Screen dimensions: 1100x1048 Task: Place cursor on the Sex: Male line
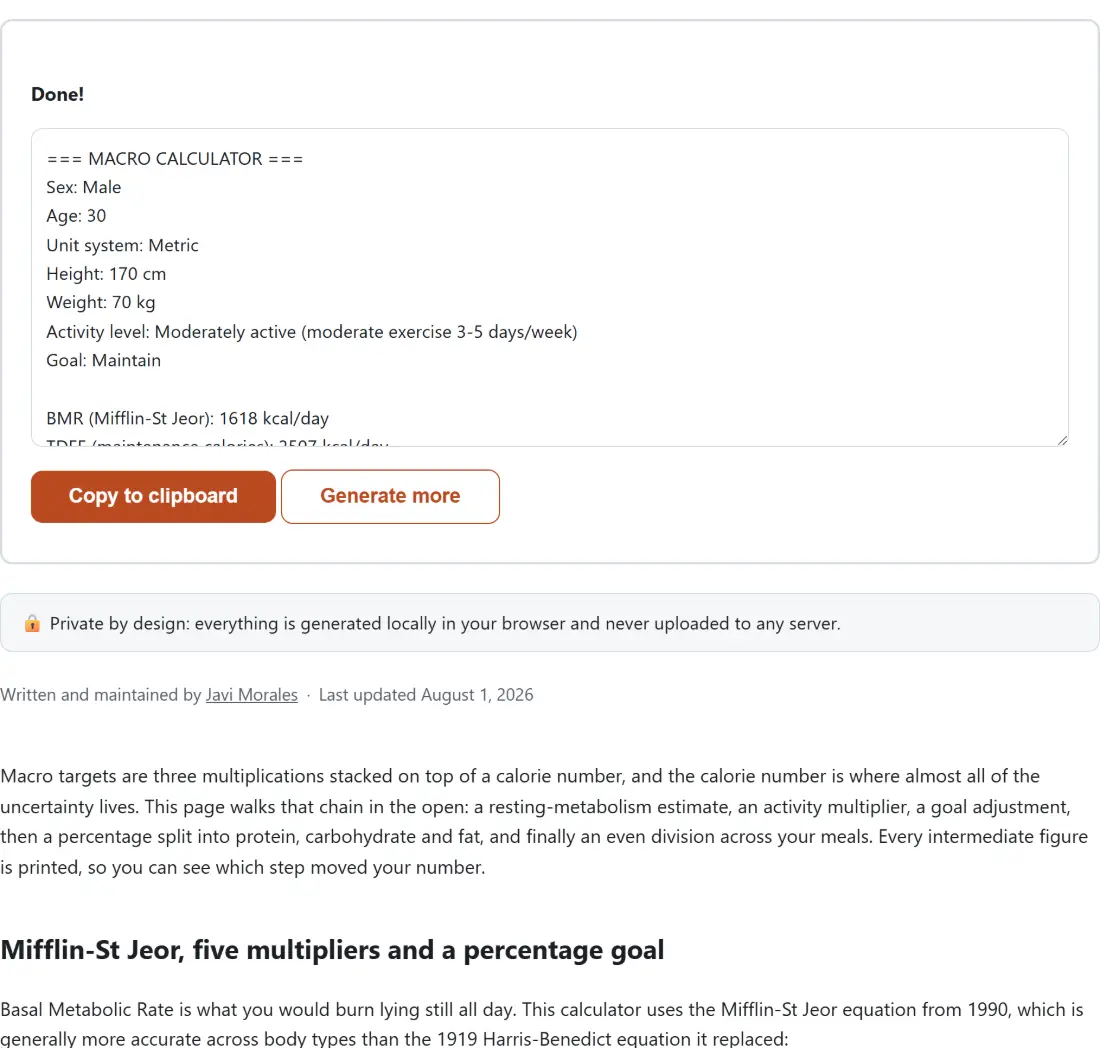click(x=83, y=187)
